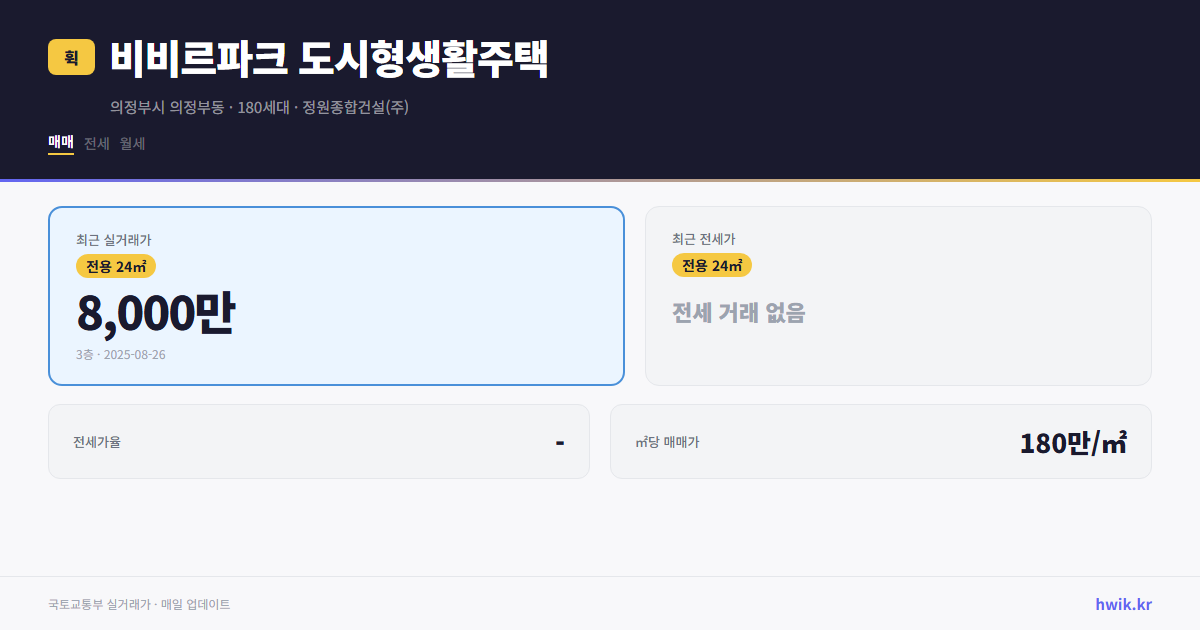Viewport: 1200px width, 630px height.
Task: Select the dash value in 전세가율 card
Action: [562, 441]
